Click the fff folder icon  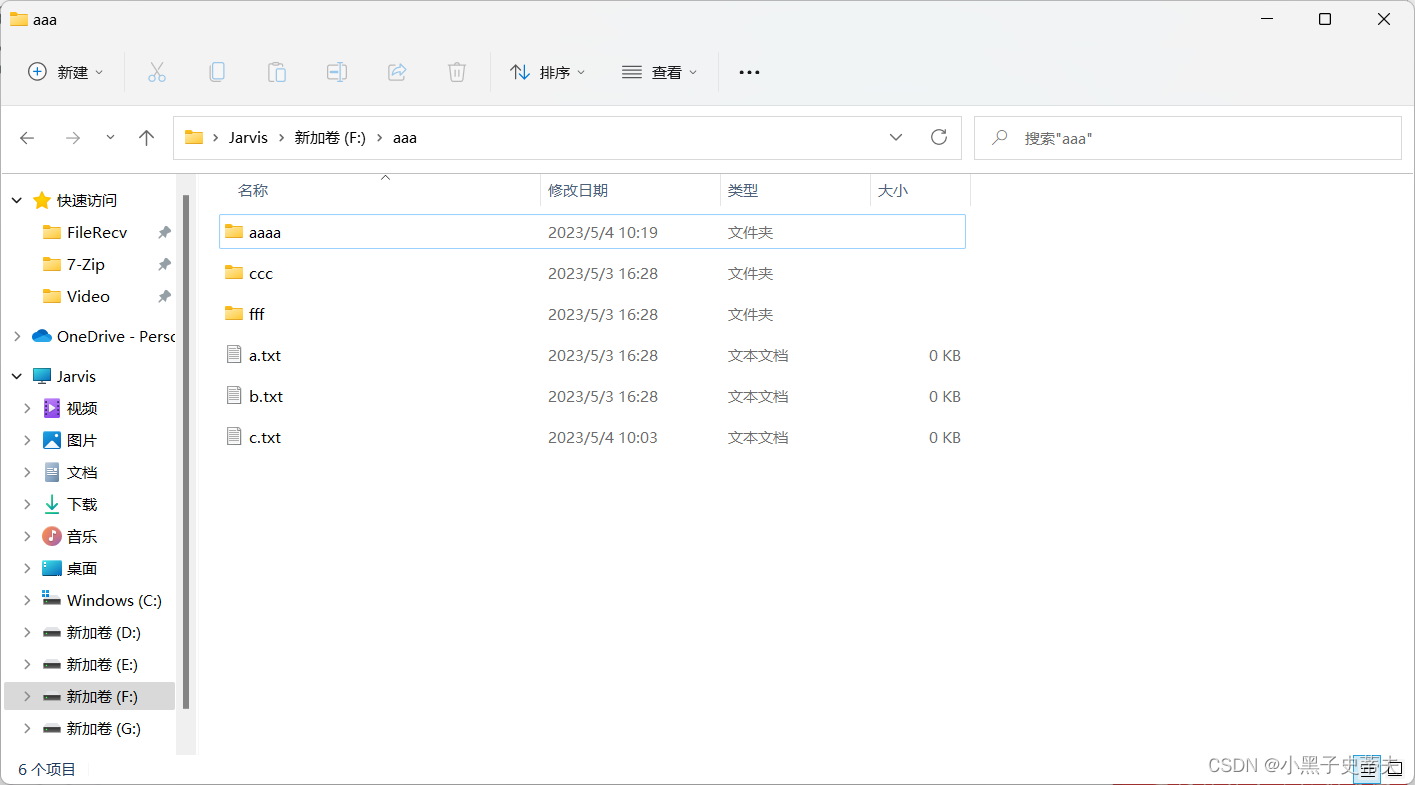click(234, 314)
